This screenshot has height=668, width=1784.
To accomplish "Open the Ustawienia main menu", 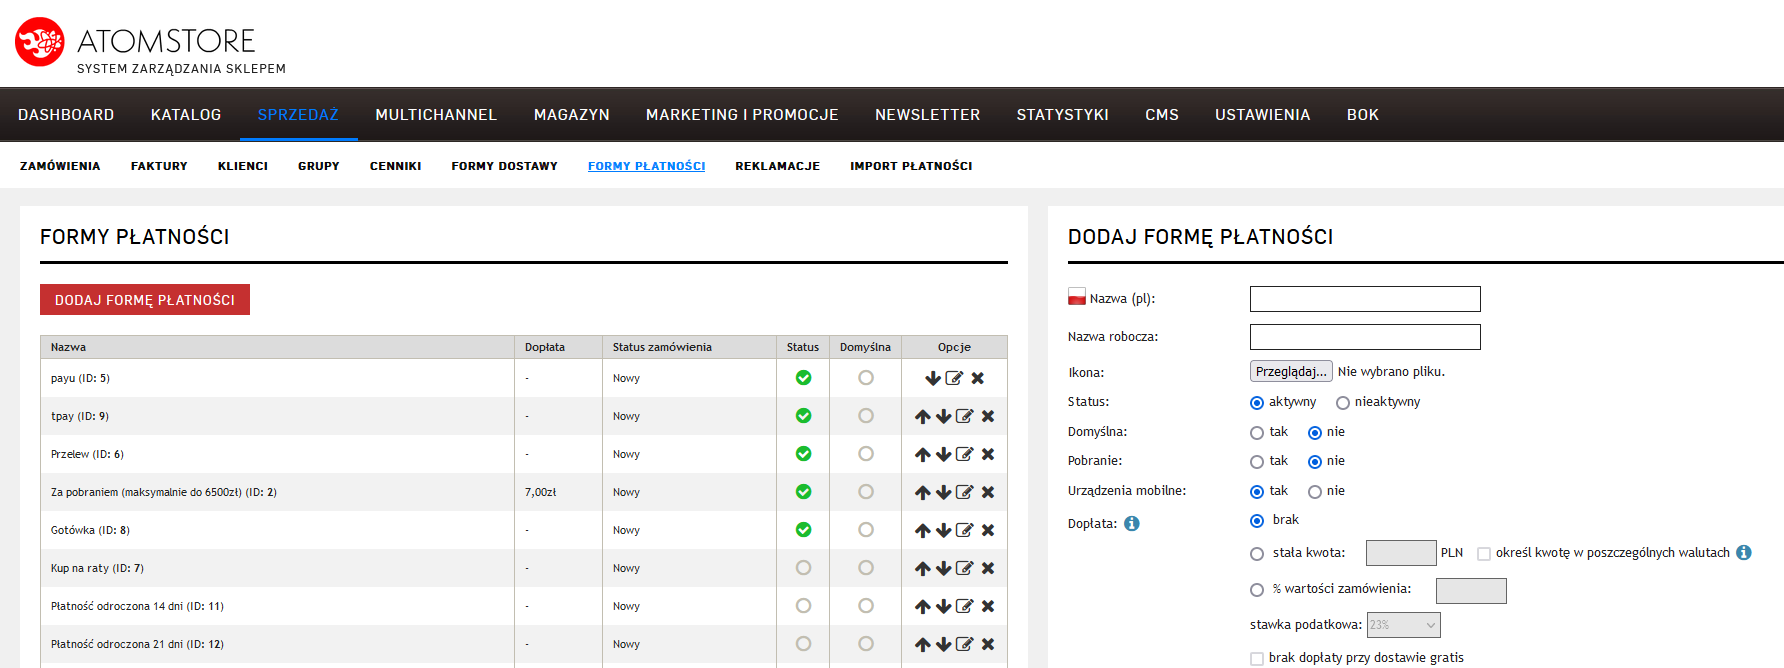I will [x=1262, y=115].
